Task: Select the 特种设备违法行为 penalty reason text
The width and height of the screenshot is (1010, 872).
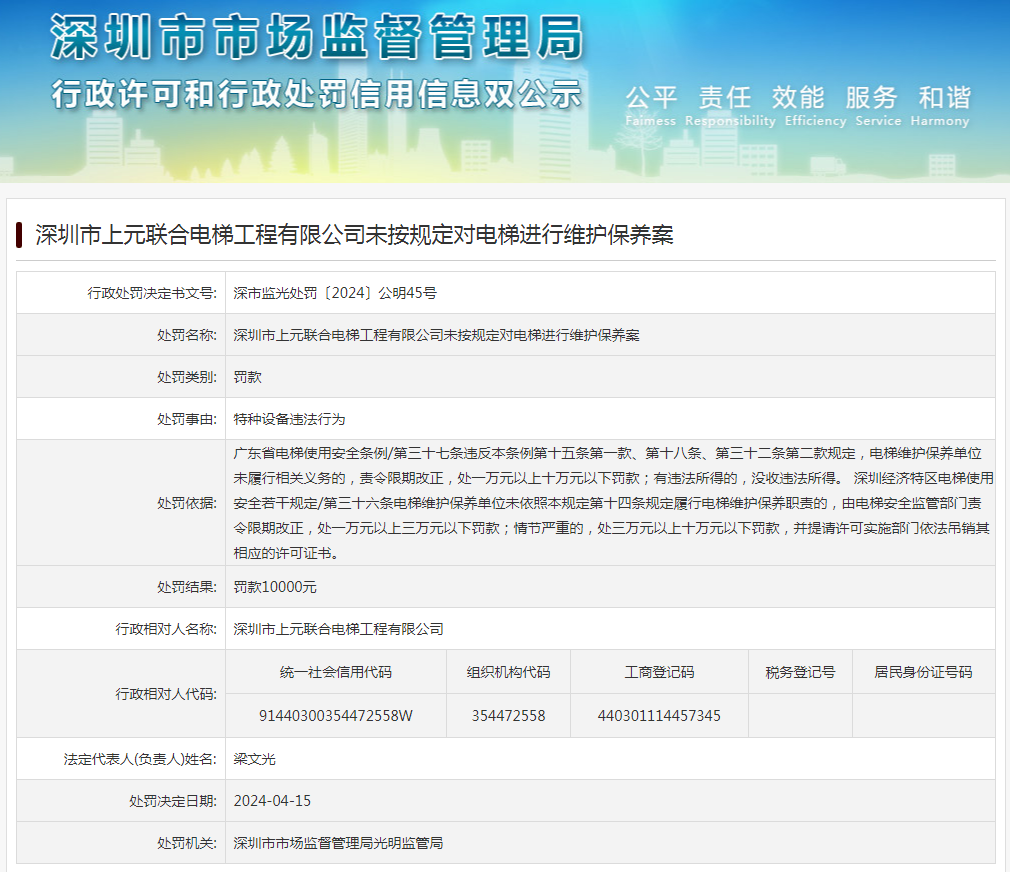Action: tap(289, 419)
